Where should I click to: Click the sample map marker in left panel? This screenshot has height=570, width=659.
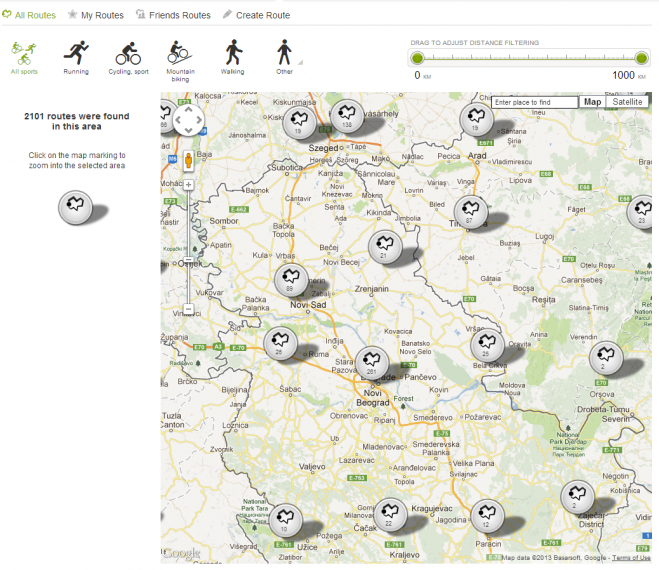(75, 208)
